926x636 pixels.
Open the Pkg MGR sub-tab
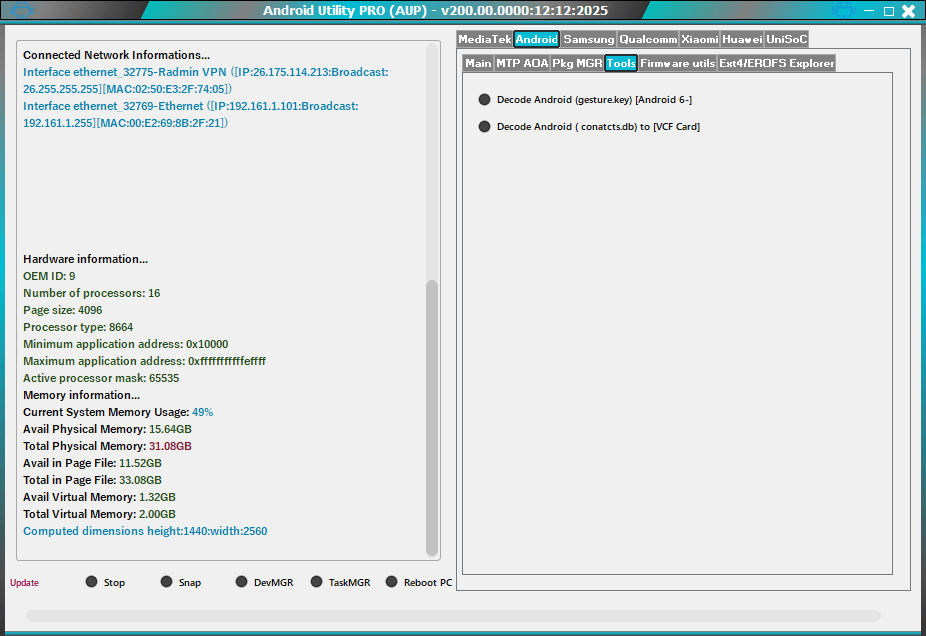click(577, 63)
